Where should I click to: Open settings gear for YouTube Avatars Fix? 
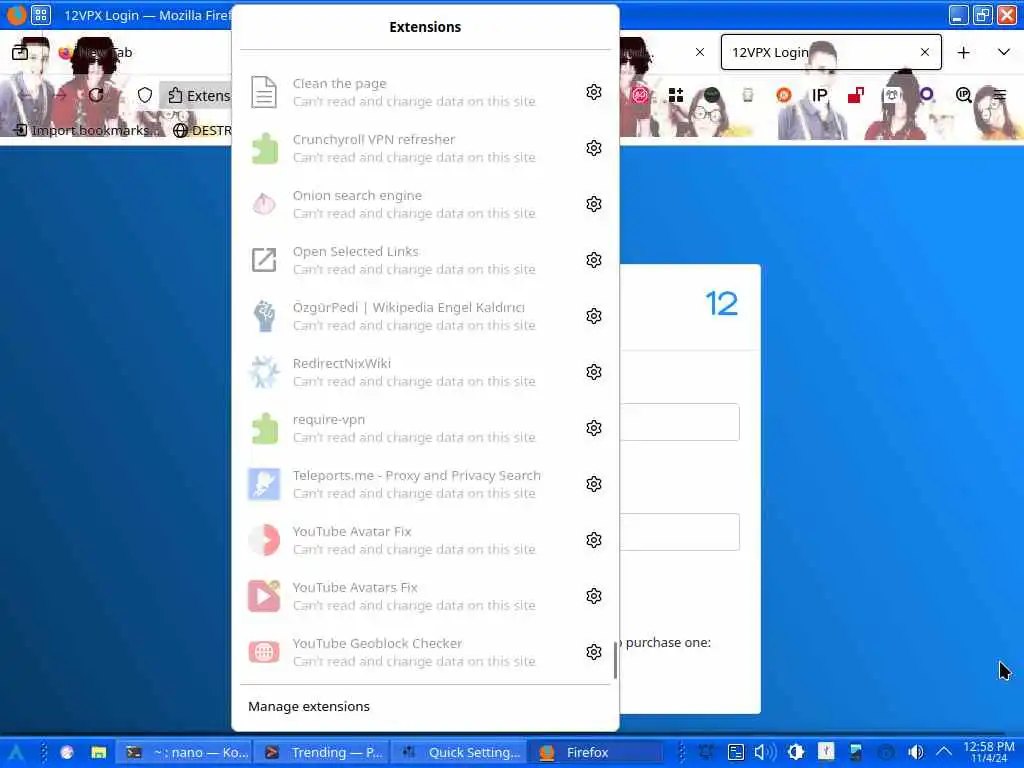593,596
